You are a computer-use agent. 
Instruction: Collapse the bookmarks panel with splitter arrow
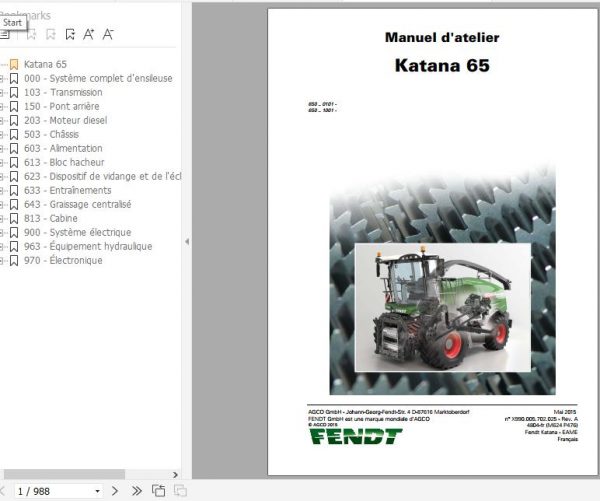[x=187, y=242]
